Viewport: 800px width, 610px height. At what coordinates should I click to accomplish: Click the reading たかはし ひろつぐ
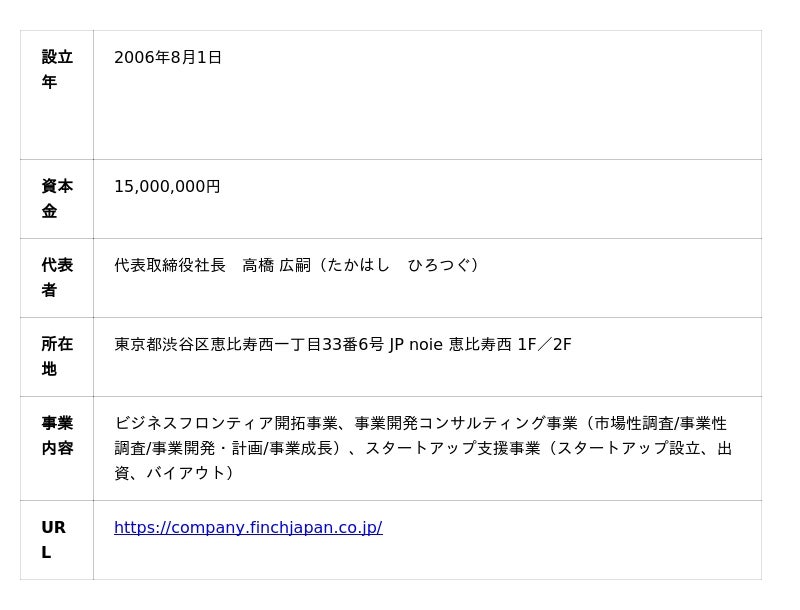(398, 266)
